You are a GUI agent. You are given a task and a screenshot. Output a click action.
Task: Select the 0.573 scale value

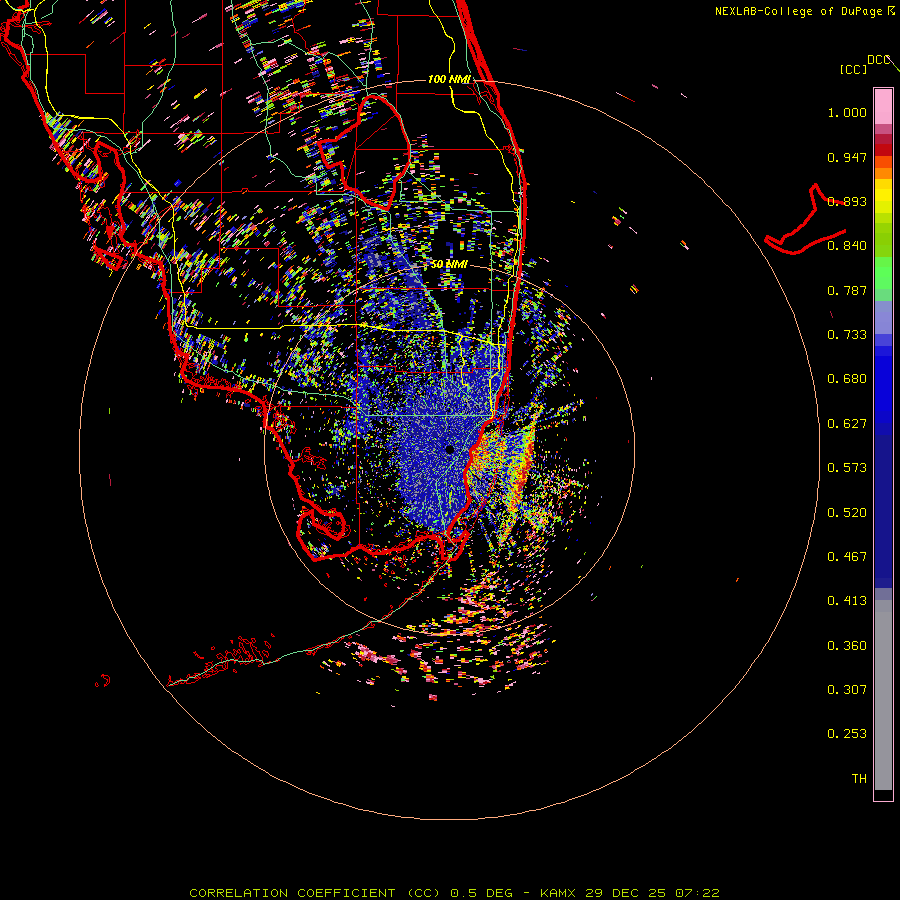tap(847, 468)
